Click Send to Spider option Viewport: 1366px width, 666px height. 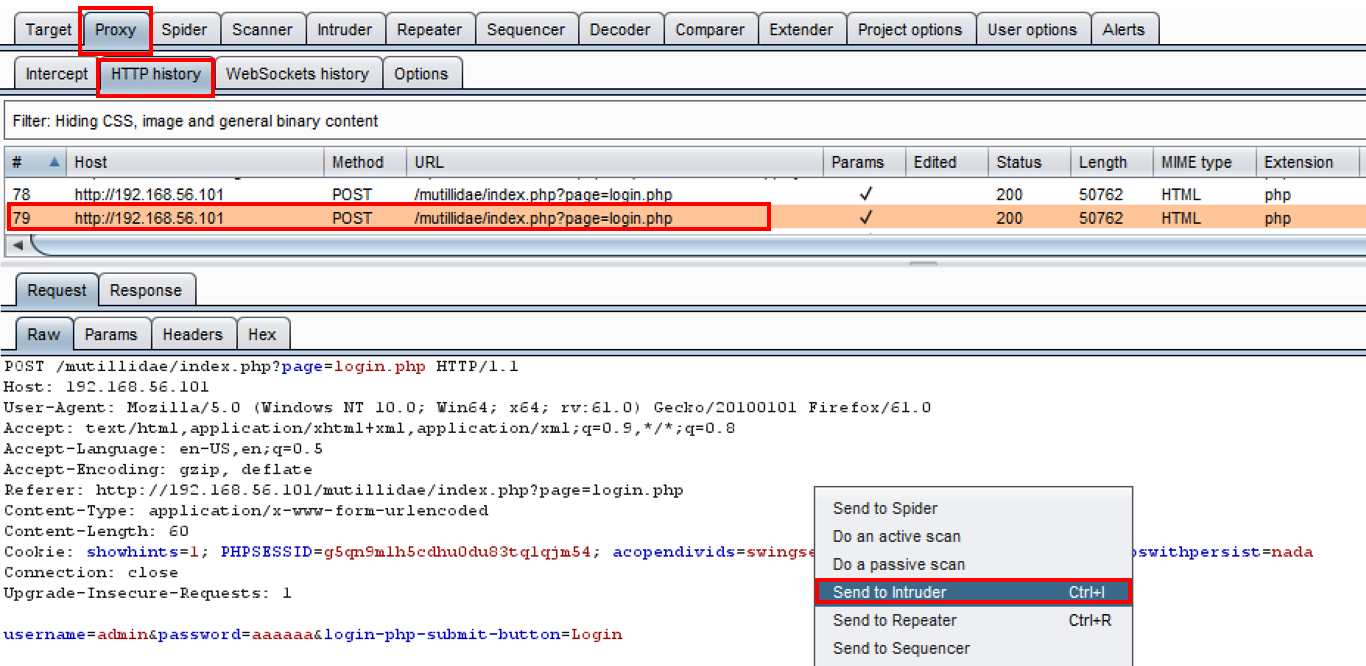885,508
